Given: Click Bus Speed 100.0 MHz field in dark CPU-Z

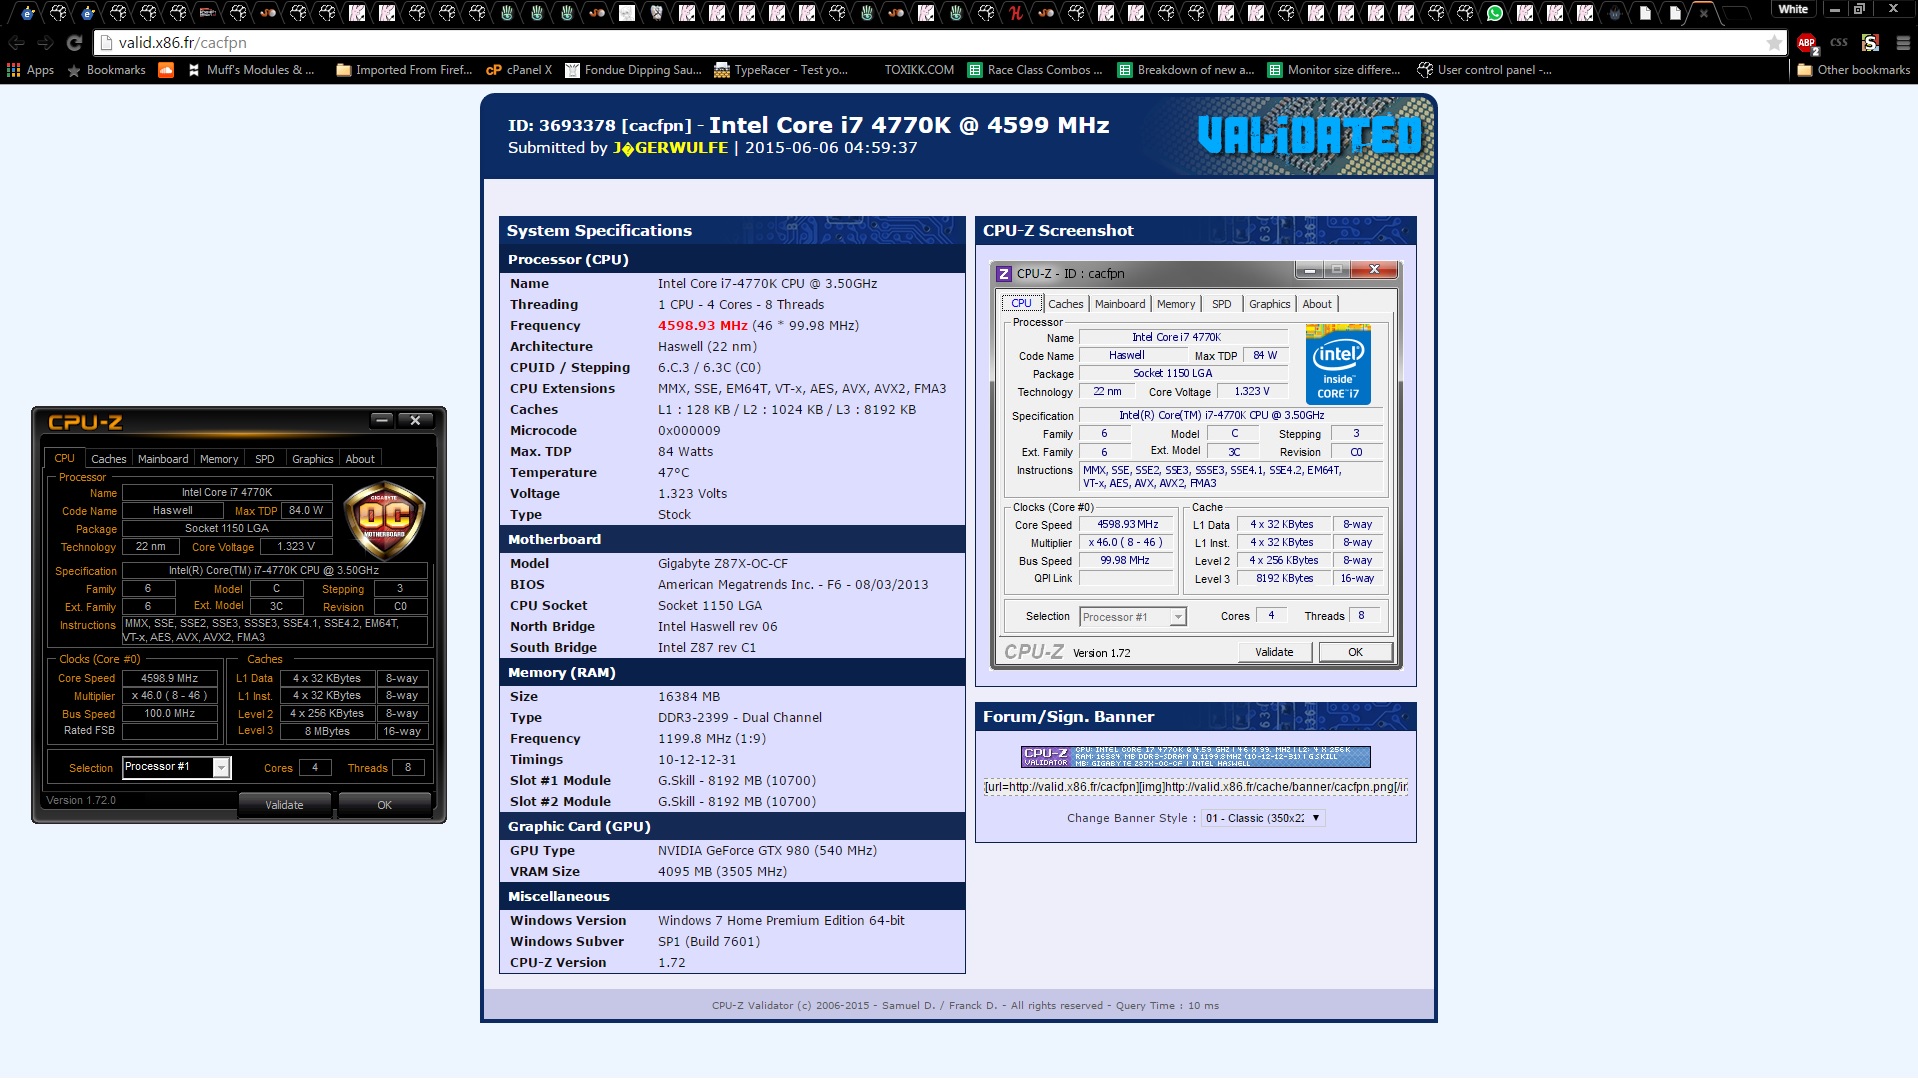Looking at the screenshot, I should [169, 714].
